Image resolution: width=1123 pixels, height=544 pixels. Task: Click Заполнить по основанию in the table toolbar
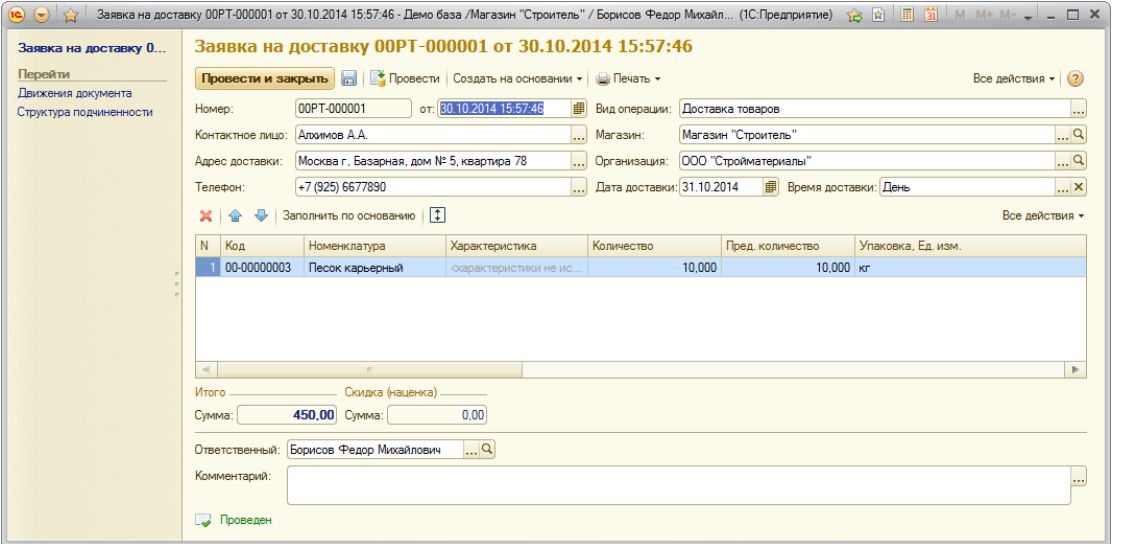349,215
